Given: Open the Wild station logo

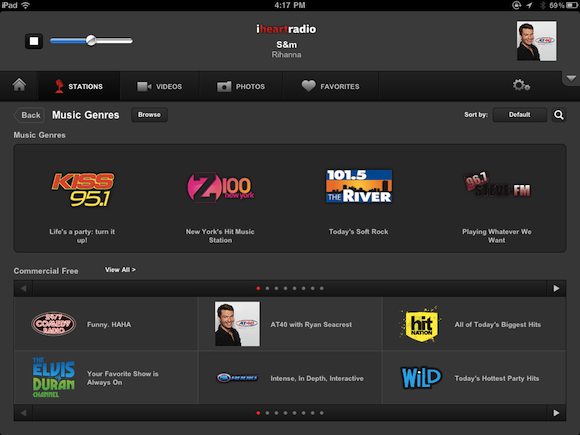Looking at the screenshot, I should [421, 378].
